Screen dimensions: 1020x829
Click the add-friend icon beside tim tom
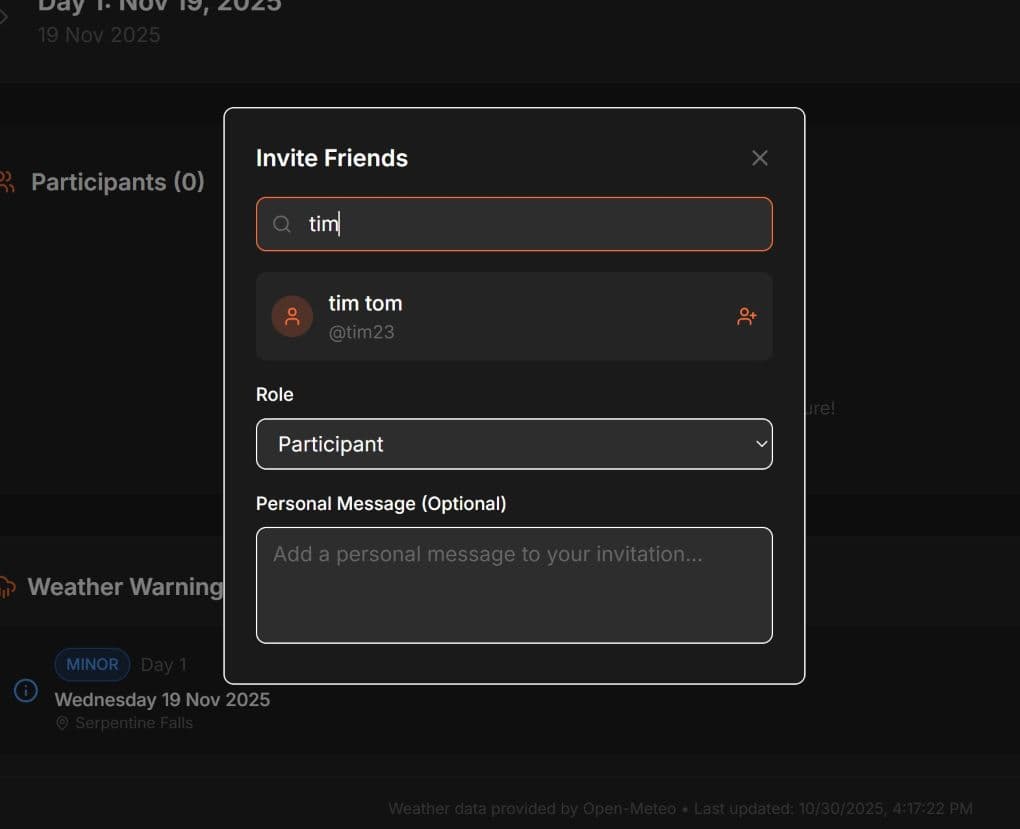click(x=746, y=315)
